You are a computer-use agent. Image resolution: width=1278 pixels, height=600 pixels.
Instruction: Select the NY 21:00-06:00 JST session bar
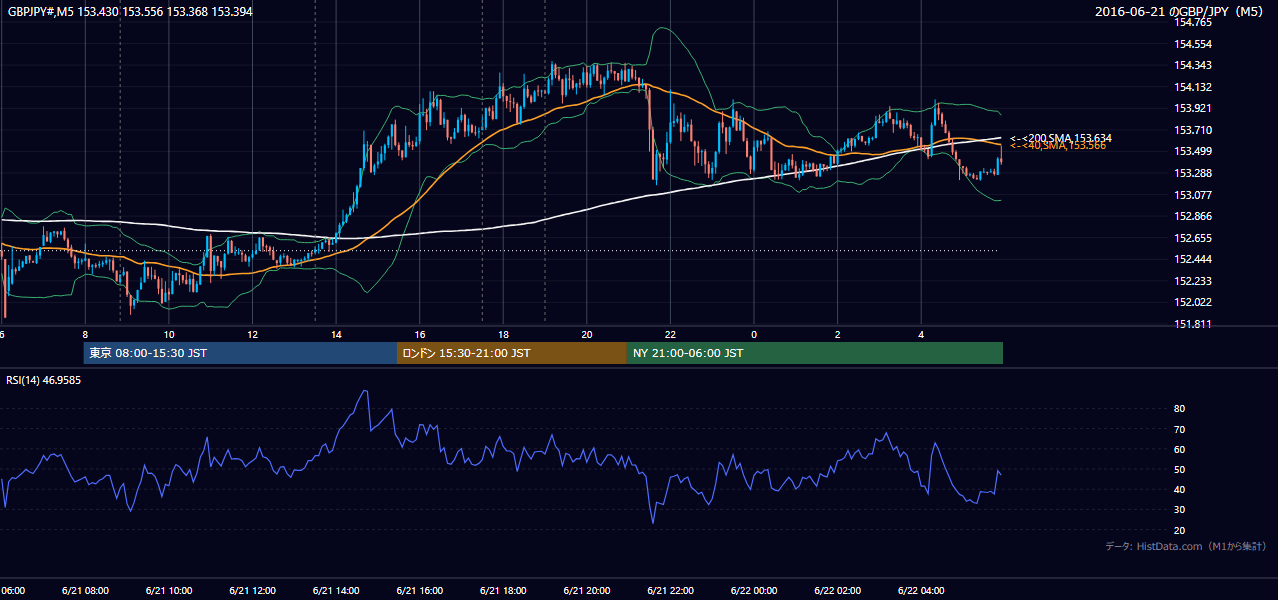click(815, 353)
